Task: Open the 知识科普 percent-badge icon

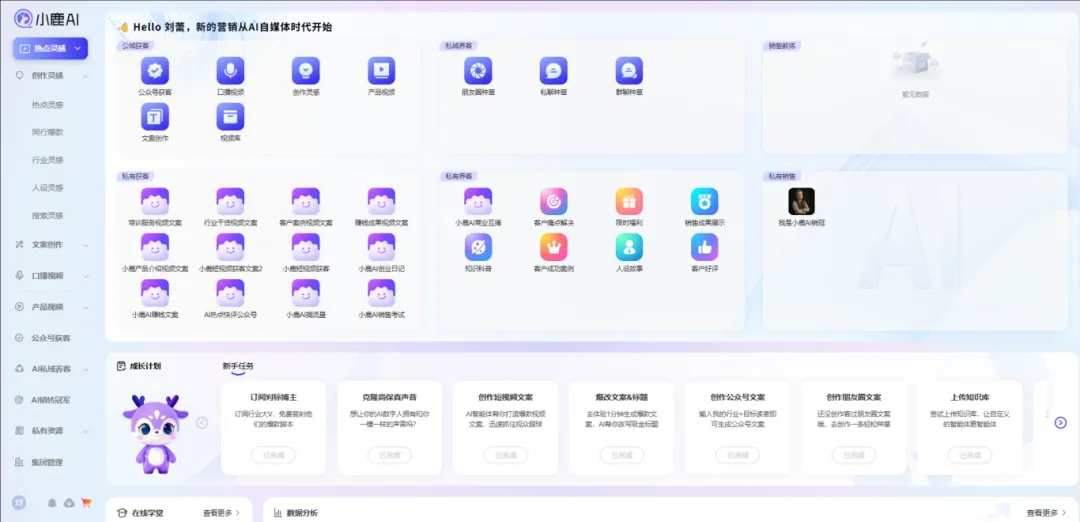Action: point(478,247)
